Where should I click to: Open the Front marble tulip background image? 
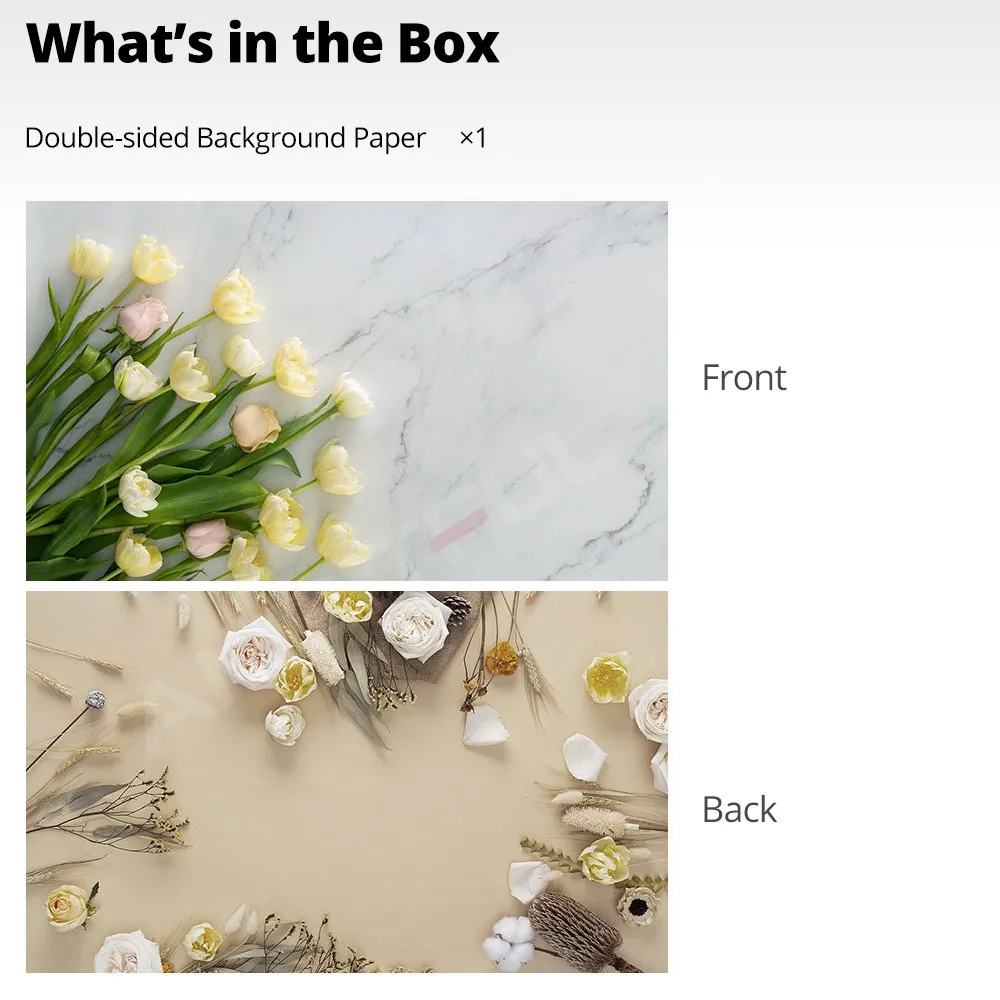coord(347,391)
